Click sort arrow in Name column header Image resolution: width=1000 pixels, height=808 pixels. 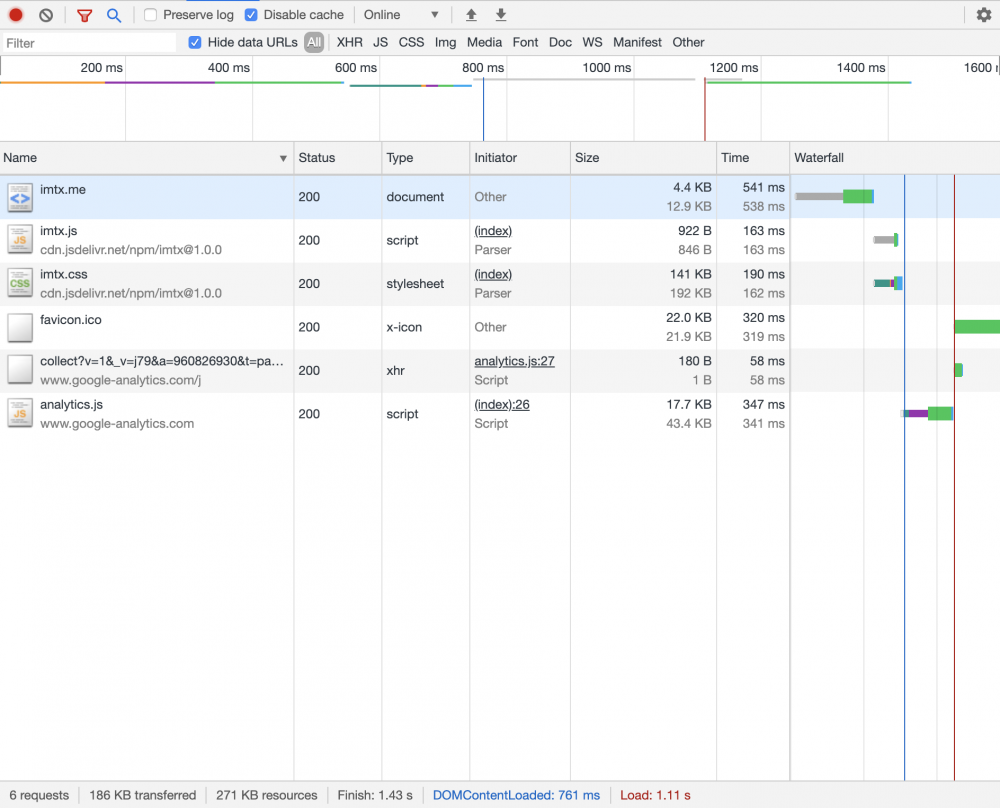(283, 158)
